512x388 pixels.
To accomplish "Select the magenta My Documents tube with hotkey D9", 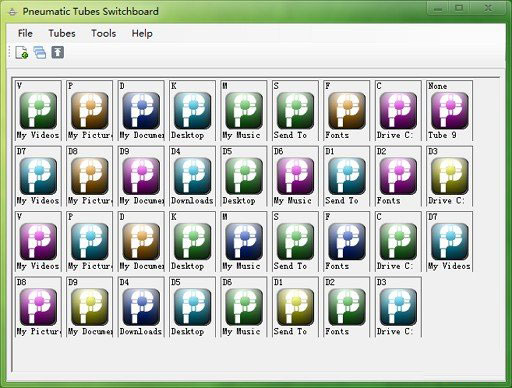I will click(141, 176).
